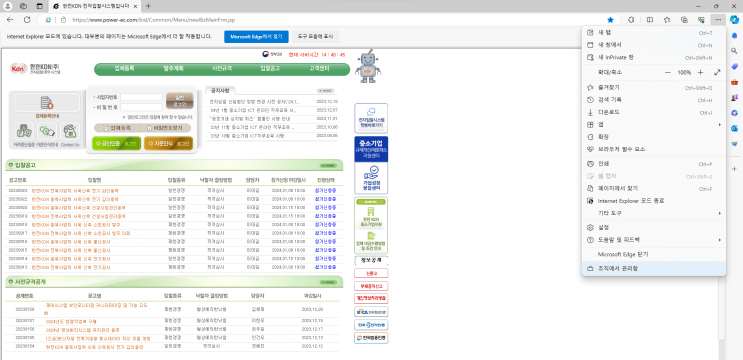Expand the 앱 submenu arrow
The width and height of the screenshot is (743, 360).
pos(719,125)
